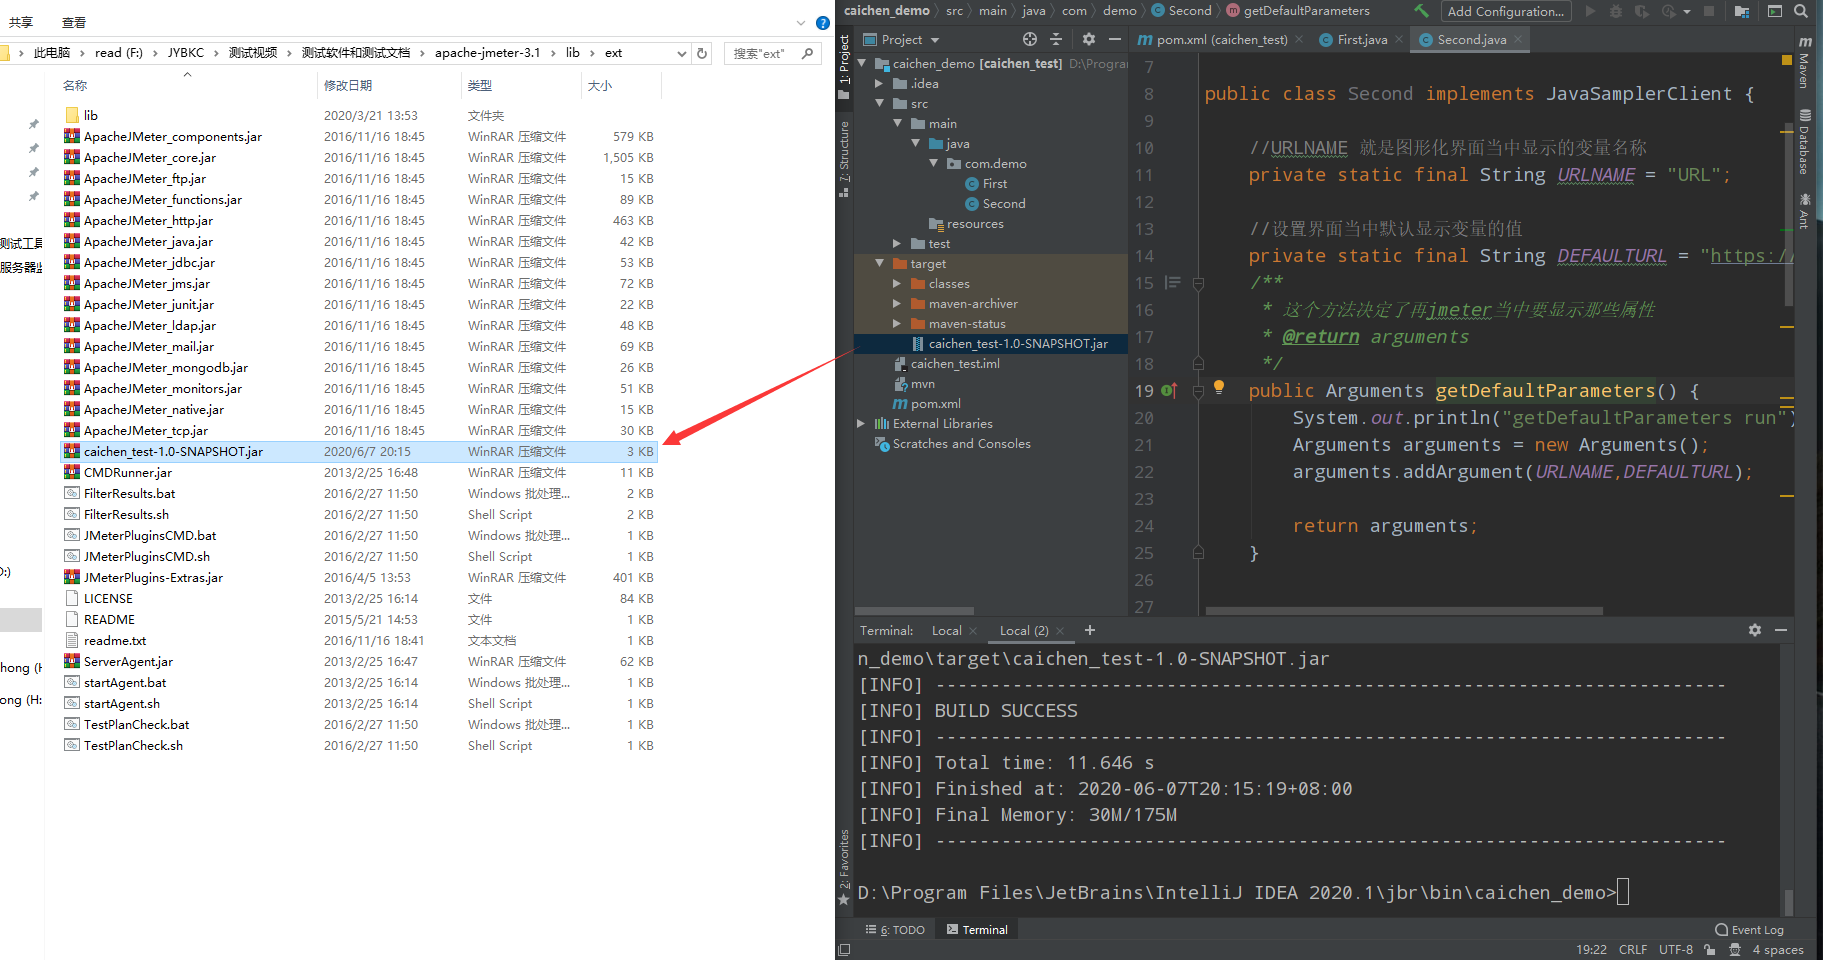Click the tool windows square icon at bottom-left
Screen dimensions: 1823x960
click(x=845, y=950)
